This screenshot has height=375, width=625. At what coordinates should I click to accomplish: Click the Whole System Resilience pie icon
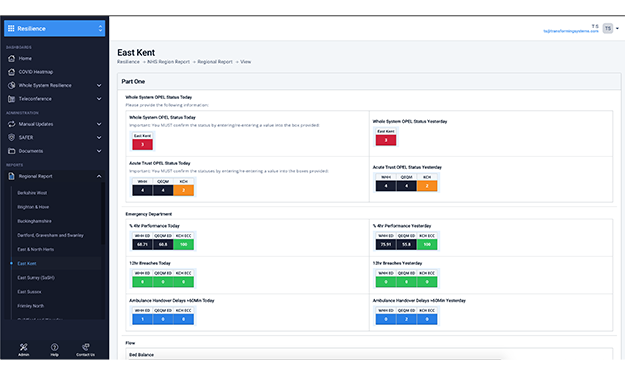pos(12,85)
